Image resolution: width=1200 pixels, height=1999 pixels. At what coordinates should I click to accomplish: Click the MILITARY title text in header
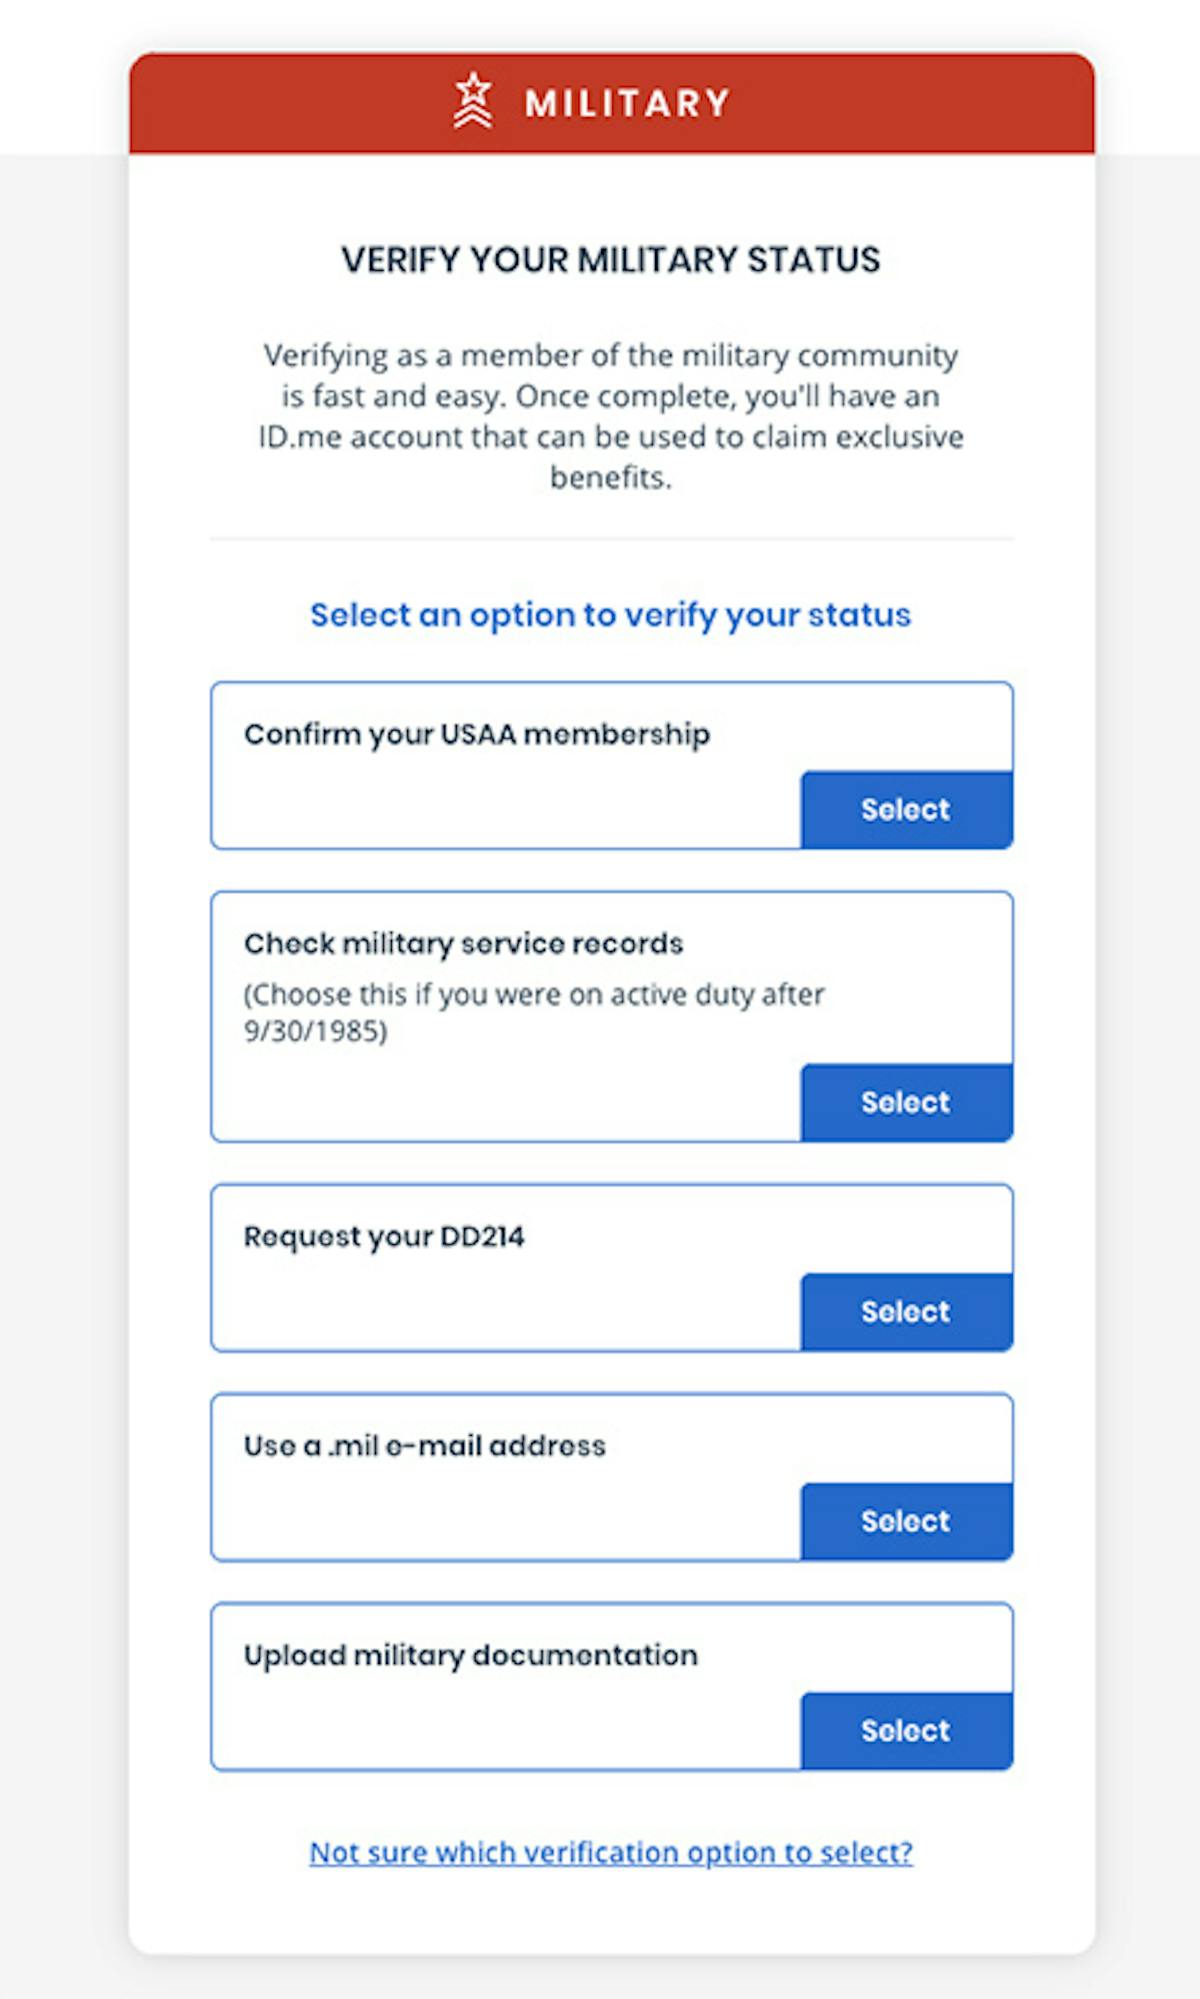628,103
